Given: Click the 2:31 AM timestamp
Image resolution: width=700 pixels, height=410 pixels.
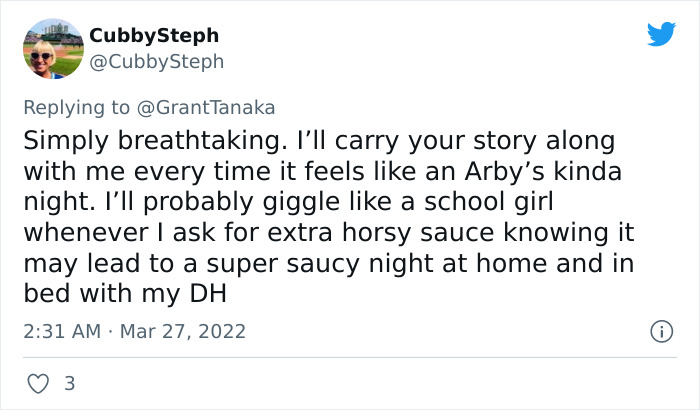Looking at the screenshot, I should pos(60,330).
